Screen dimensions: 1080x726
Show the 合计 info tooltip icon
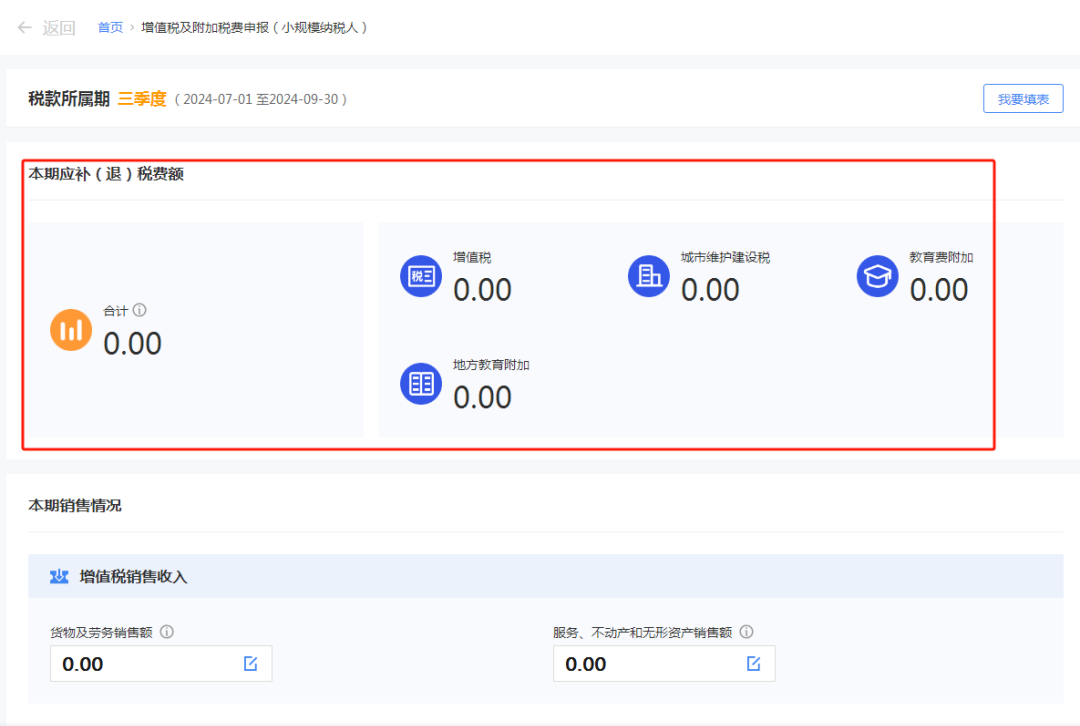[140, 311]
